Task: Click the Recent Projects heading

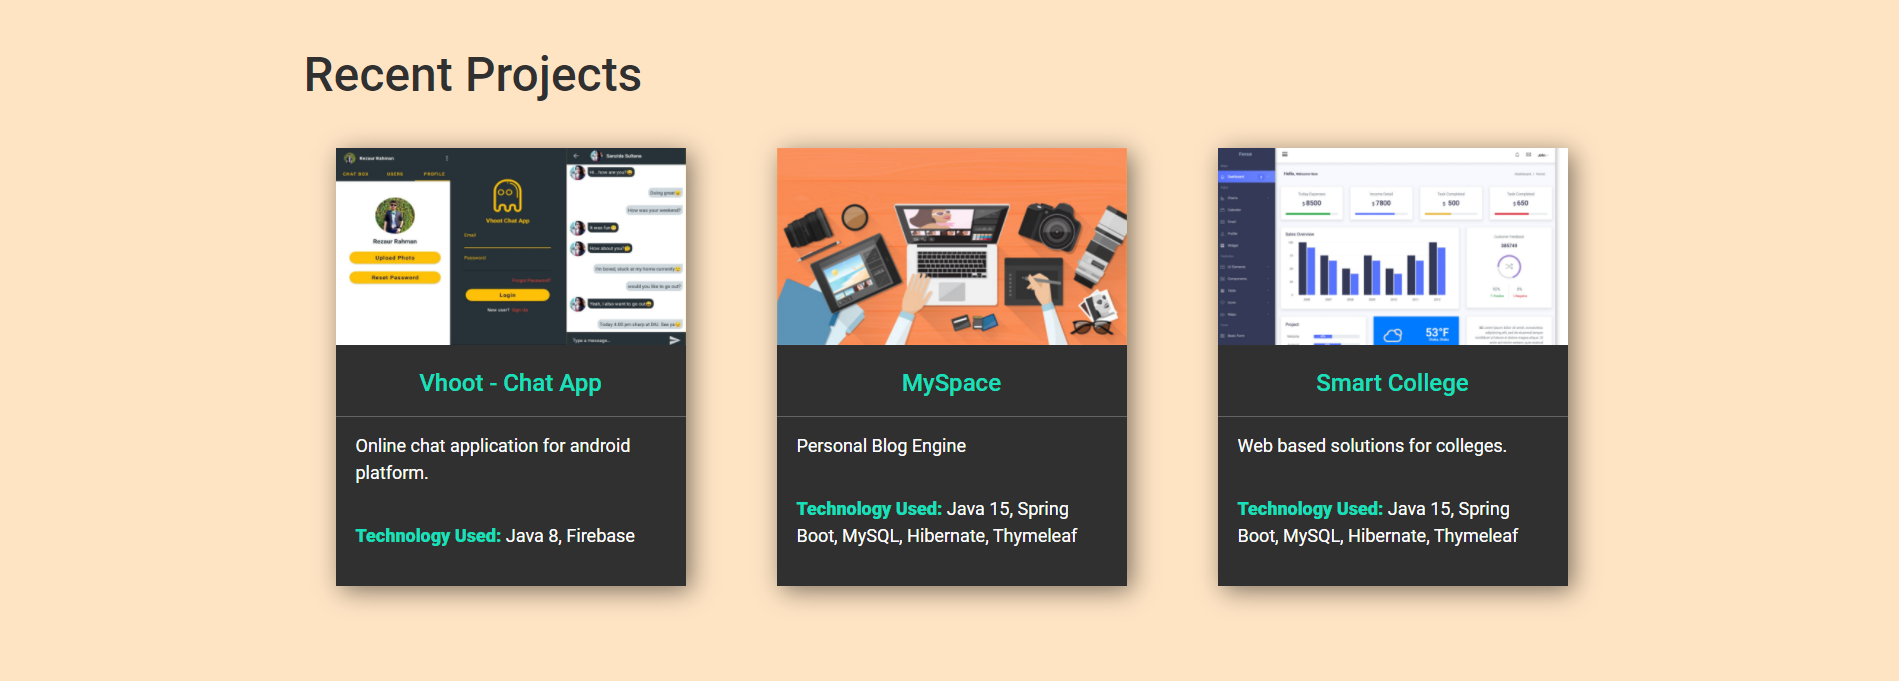Action: coord(472,75)
